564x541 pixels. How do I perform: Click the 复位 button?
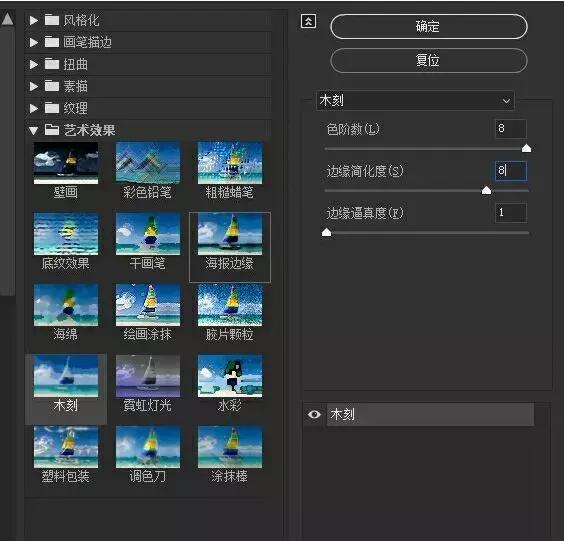[428, 60]
